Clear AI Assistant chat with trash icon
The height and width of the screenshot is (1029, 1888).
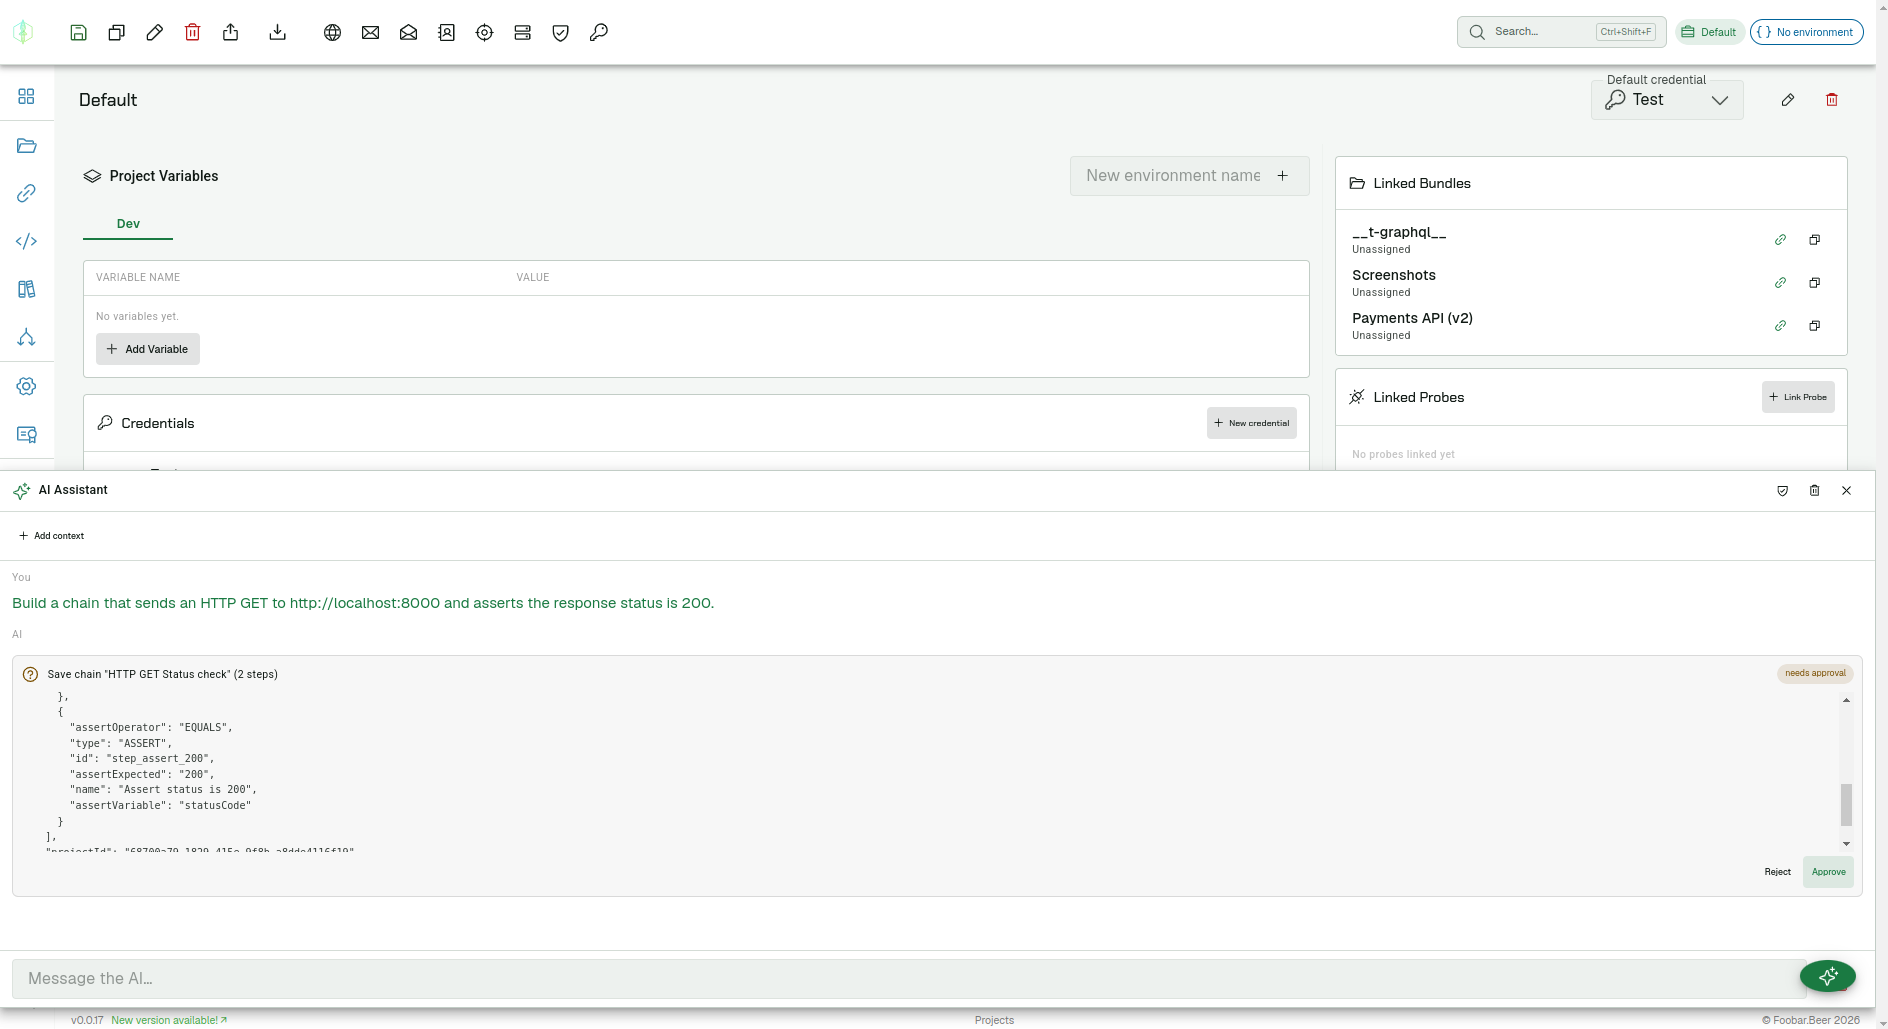coord(1815,491)
